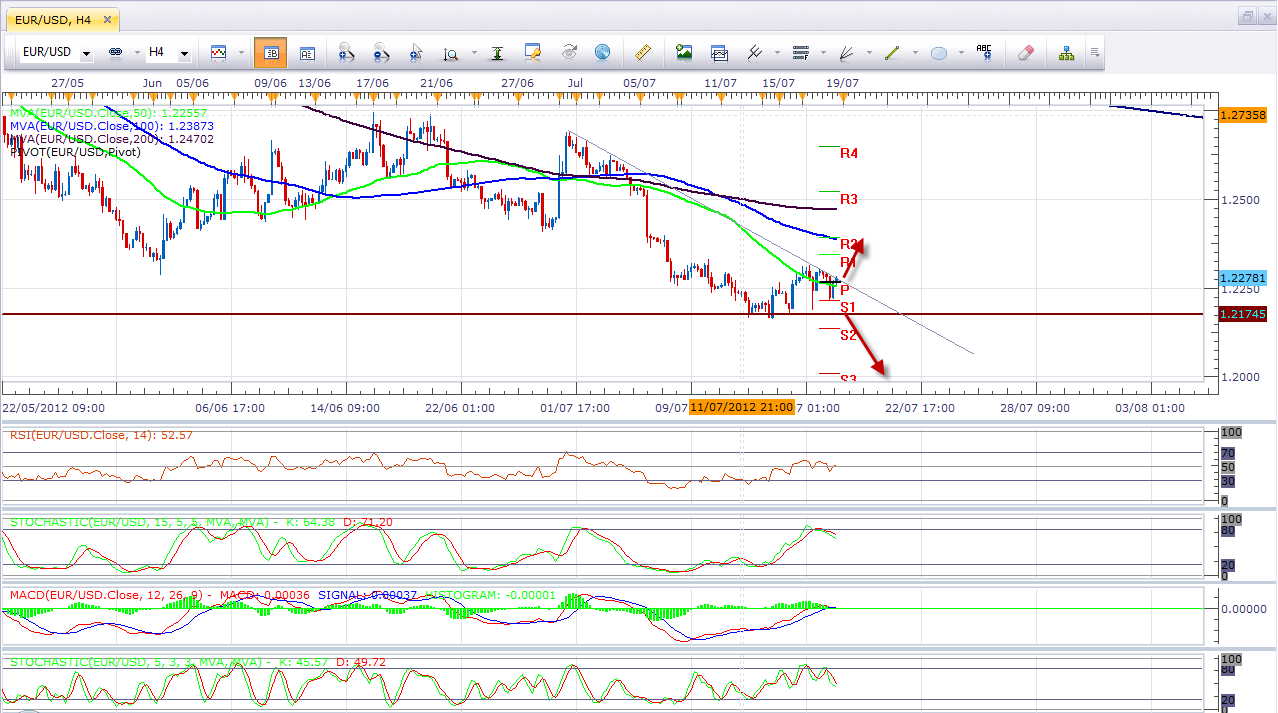Click the chart window template icon
1278x713 pixels.
click(719, 52)
